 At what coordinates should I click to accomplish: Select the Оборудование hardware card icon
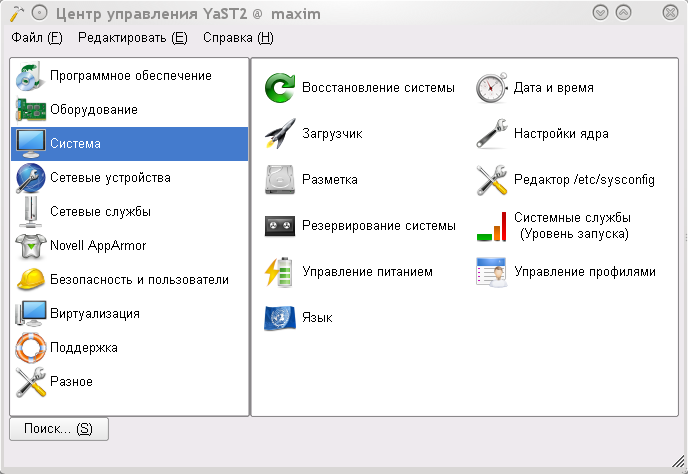click(30, 110)
